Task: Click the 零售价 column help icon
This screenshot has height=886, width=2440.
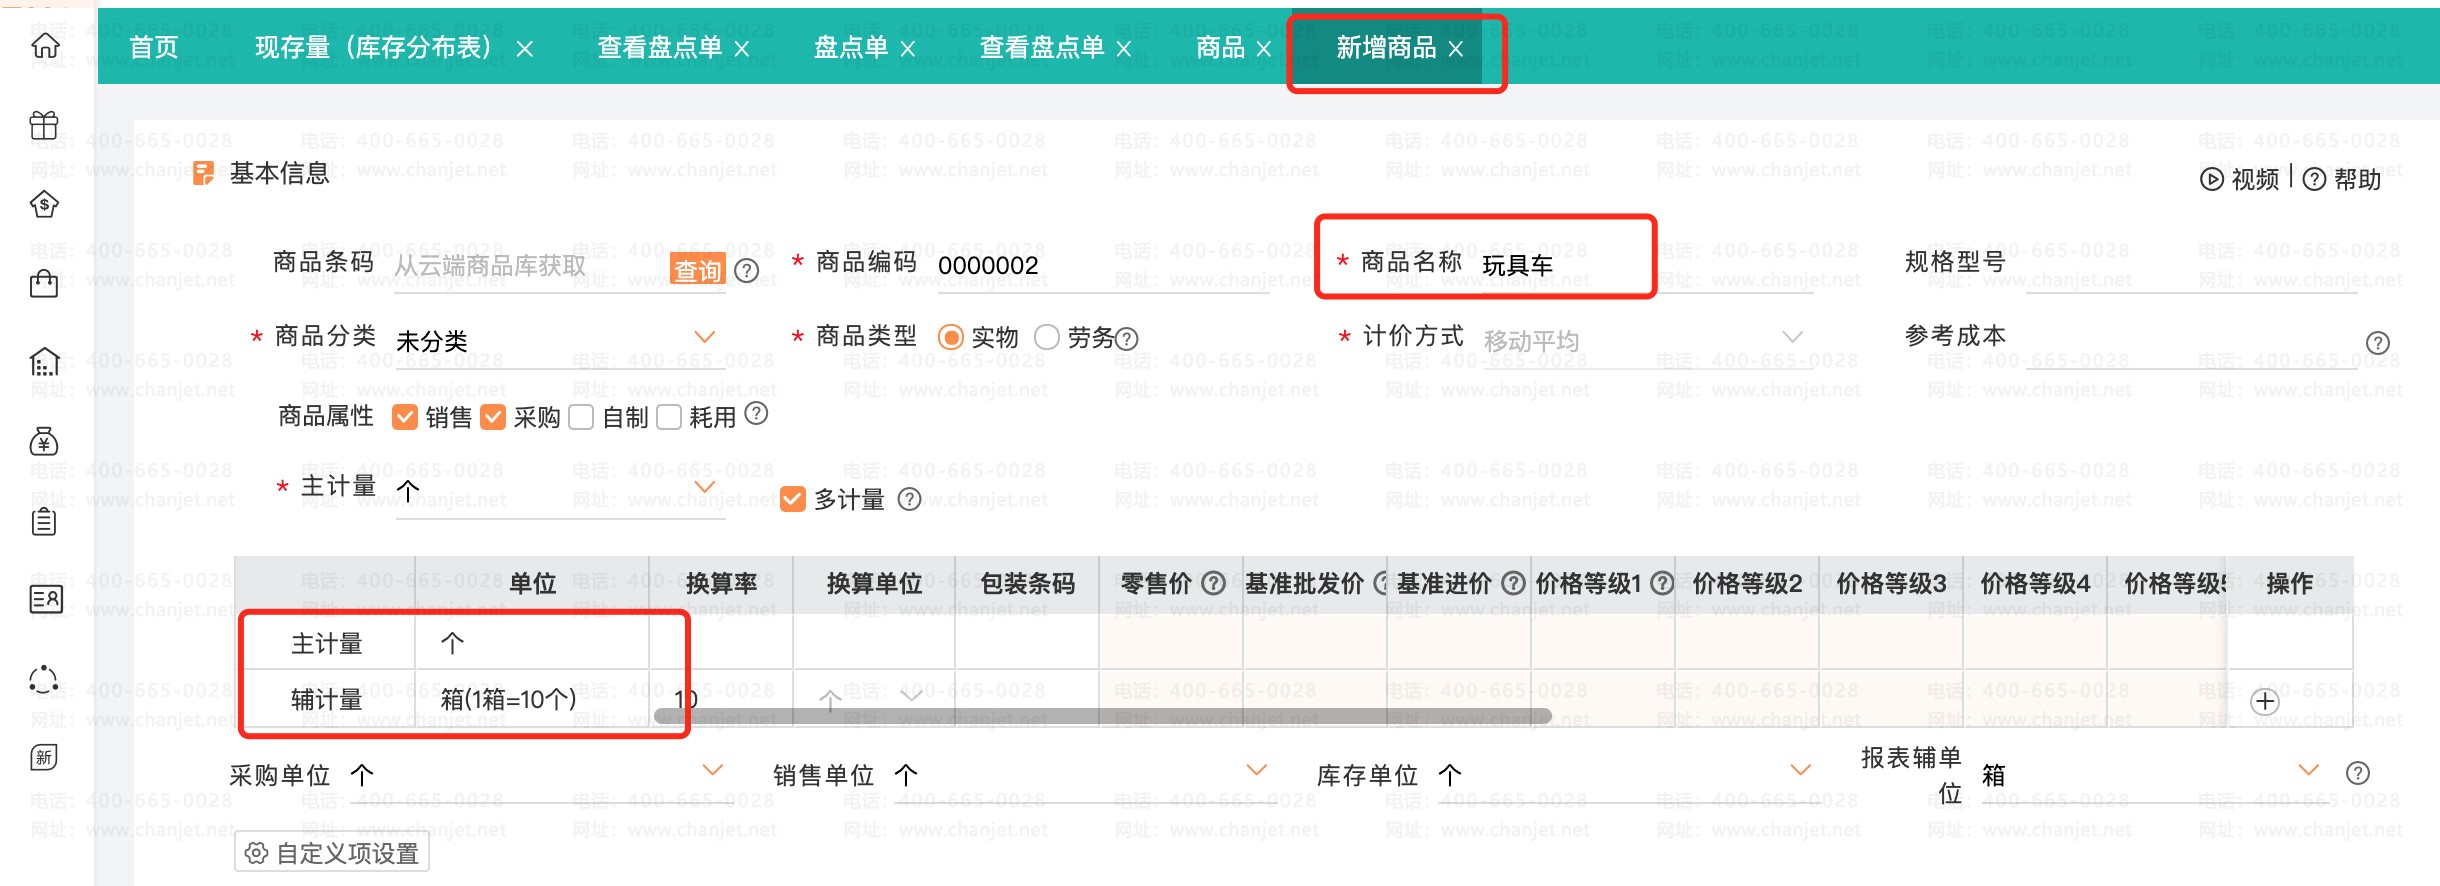Action: tap(1213, 583)
